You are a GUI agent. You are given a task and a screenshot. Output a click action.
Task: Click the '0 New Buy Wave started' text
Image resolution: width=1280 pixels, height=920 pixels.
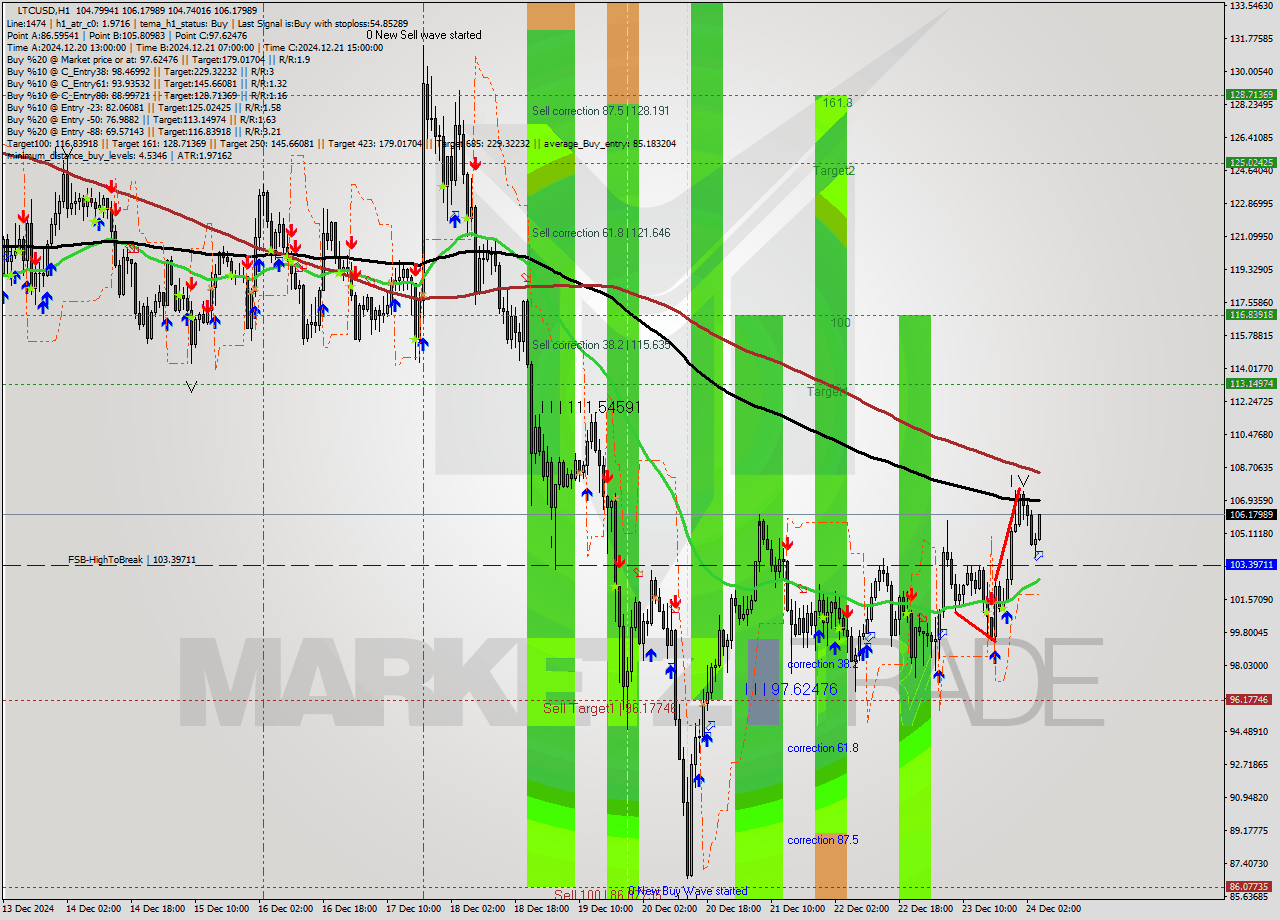(x=687, y=891)
